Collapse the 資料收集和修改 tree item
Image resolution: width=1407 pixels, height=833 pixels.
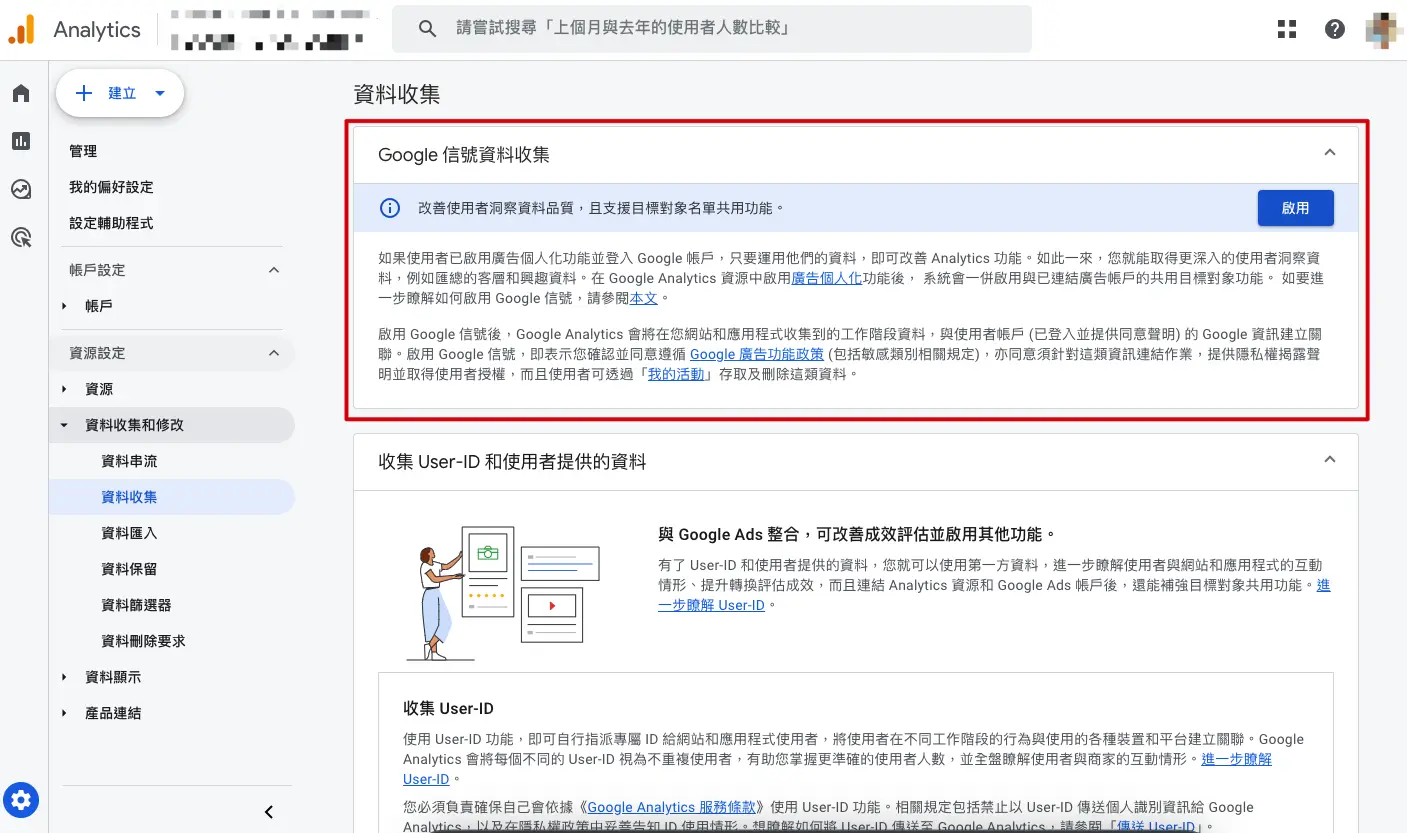(x=64, y=425)
